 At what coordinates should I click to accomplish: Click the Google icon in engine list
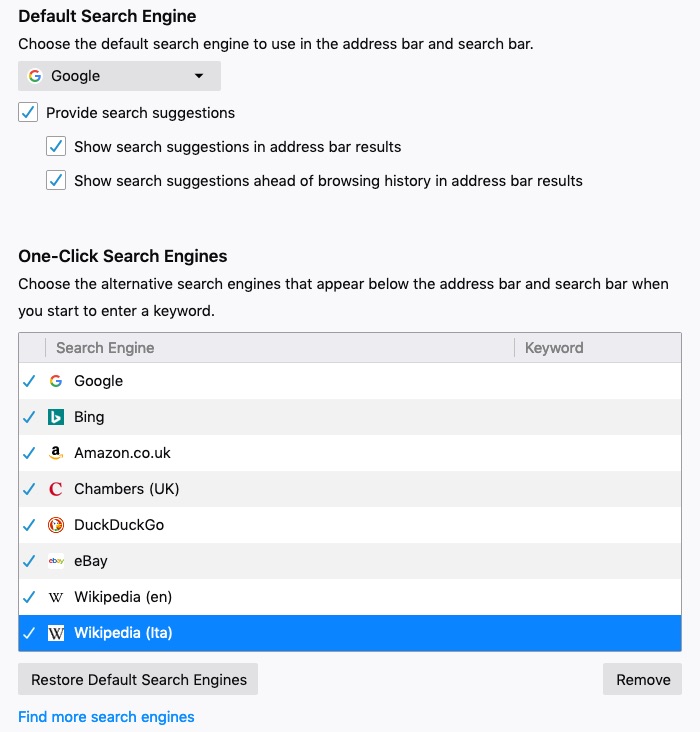(x=56, y=381)
